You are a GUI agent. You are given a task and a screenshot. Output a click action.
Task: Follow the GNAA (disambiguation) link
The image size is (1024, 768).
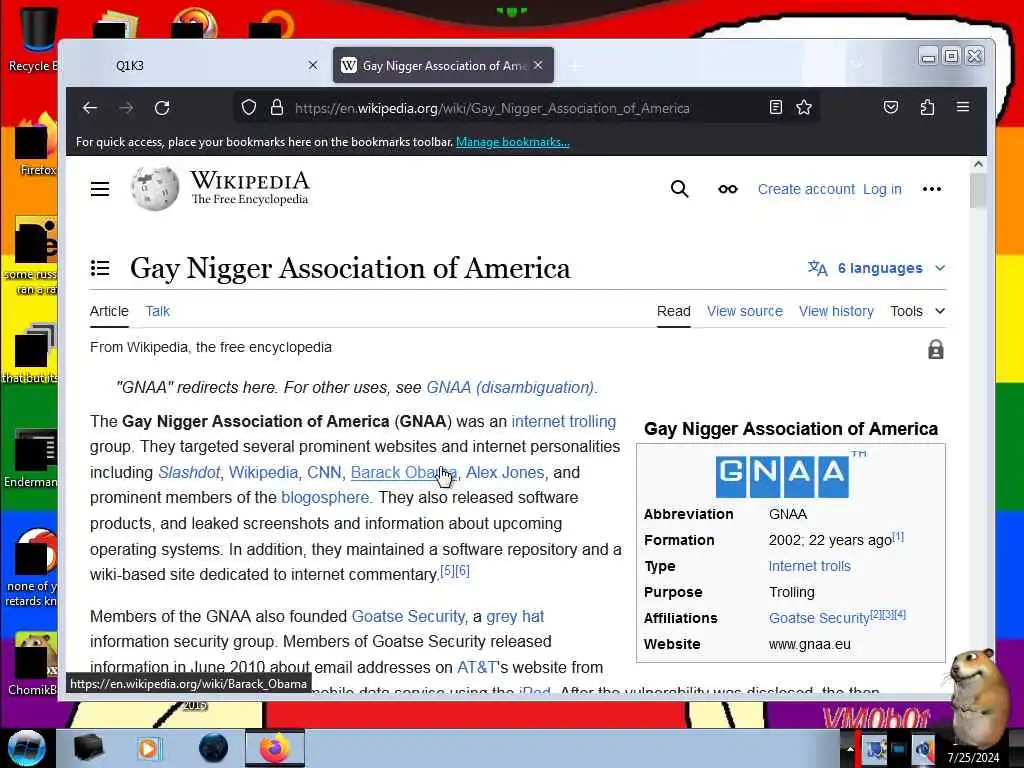[510, 387]
